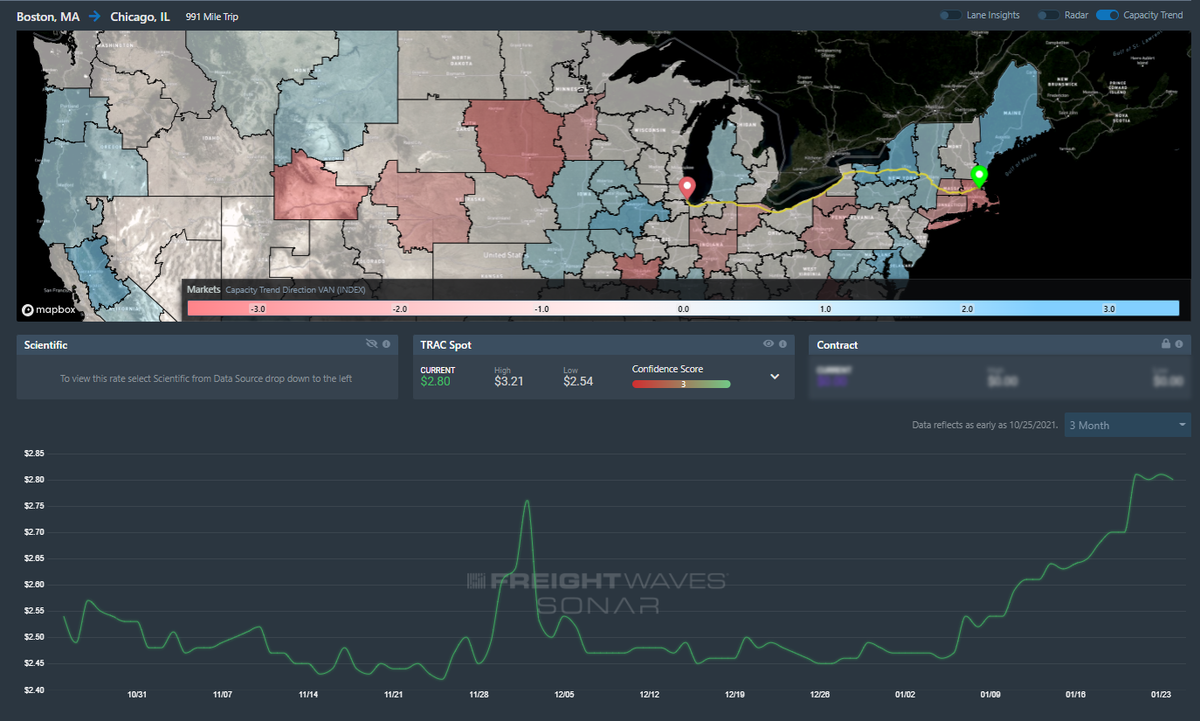Viewport: 1200px width, 721px height.
Task: Open info icon on Scientific panel
Action: click(386, 344)
